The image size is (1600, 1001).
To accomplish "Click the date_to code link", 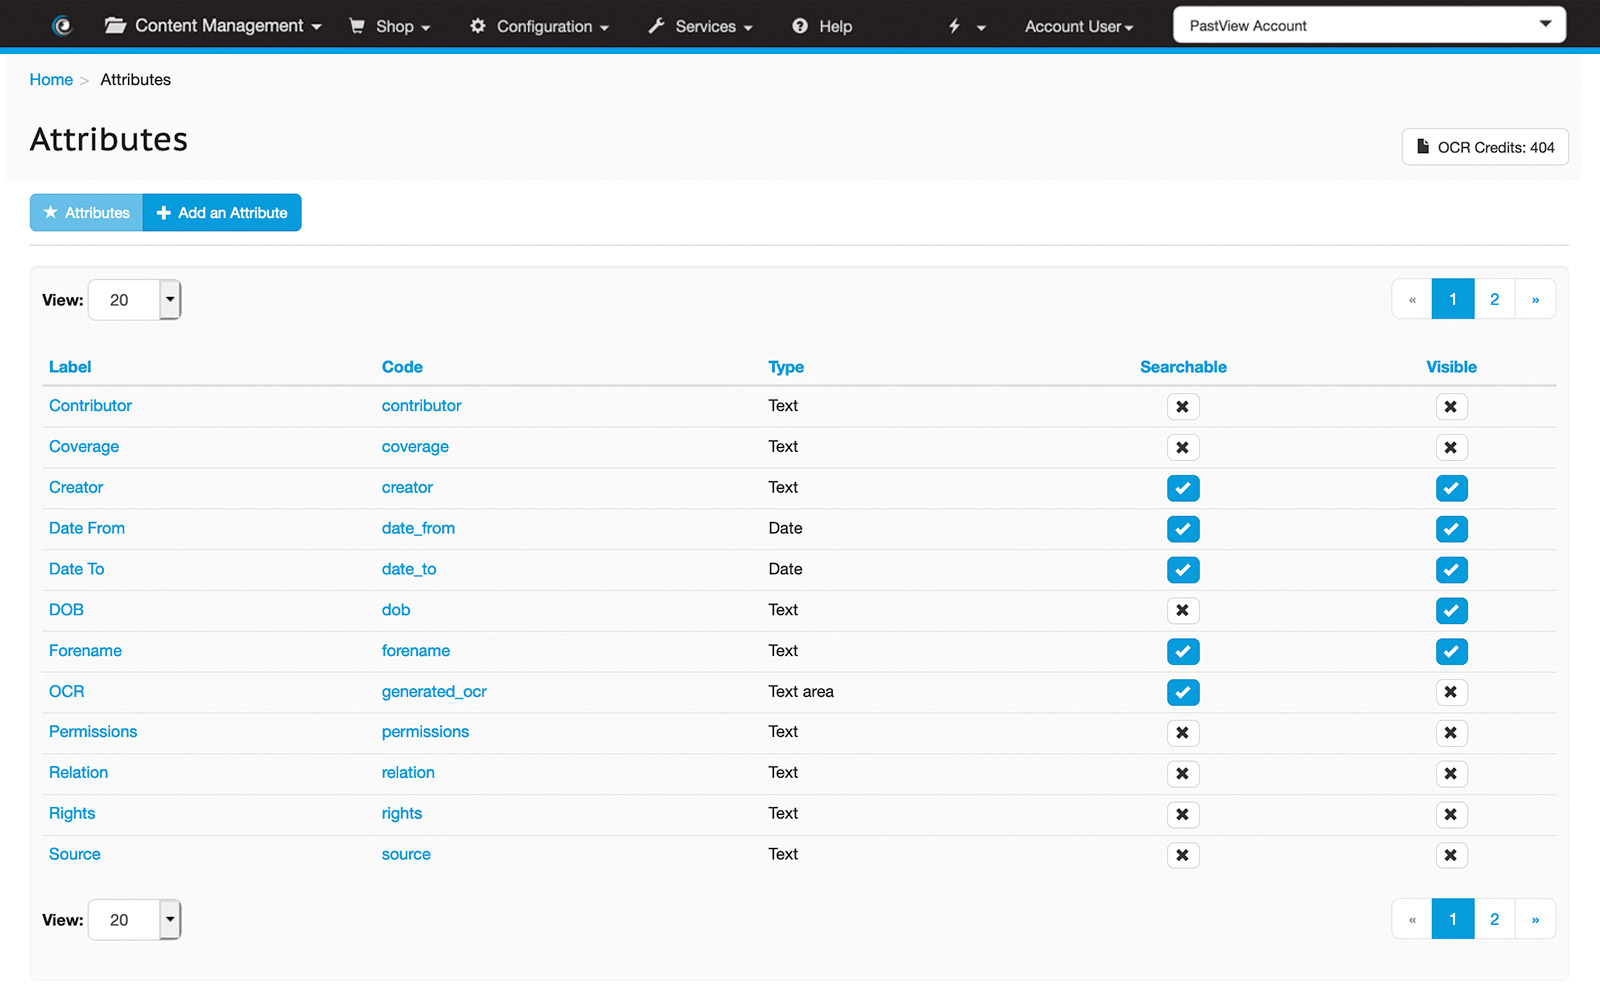I will point(409,569).
